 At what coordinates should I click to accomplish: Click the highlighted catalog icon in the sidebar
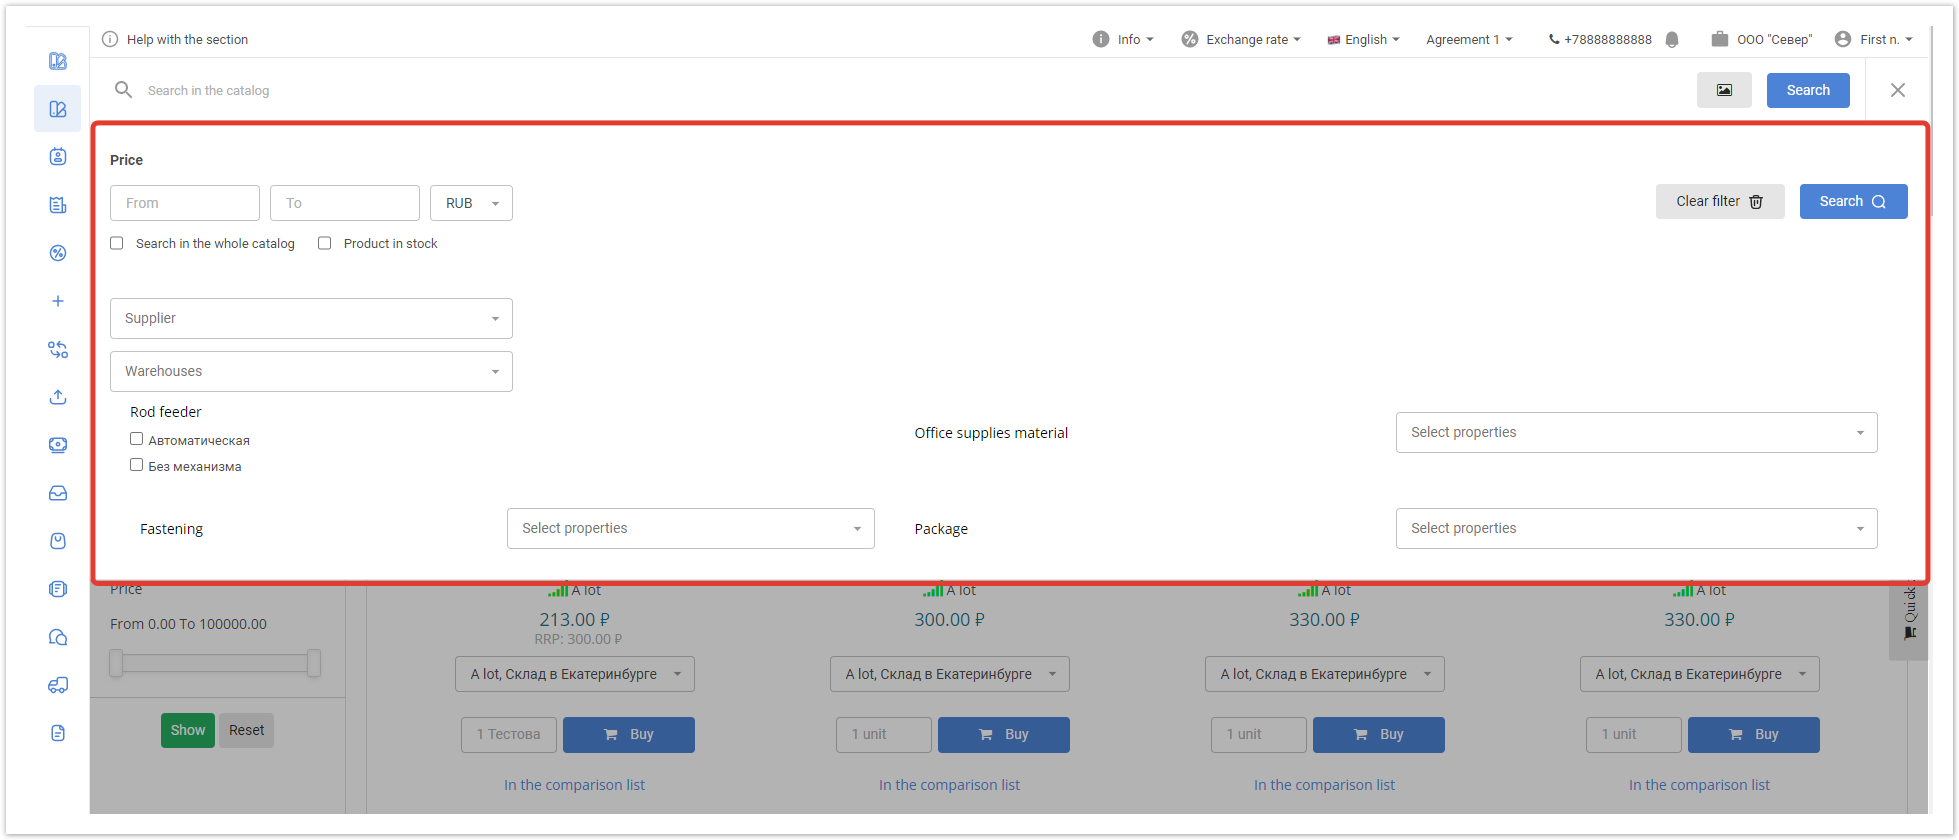pos(58,109)
